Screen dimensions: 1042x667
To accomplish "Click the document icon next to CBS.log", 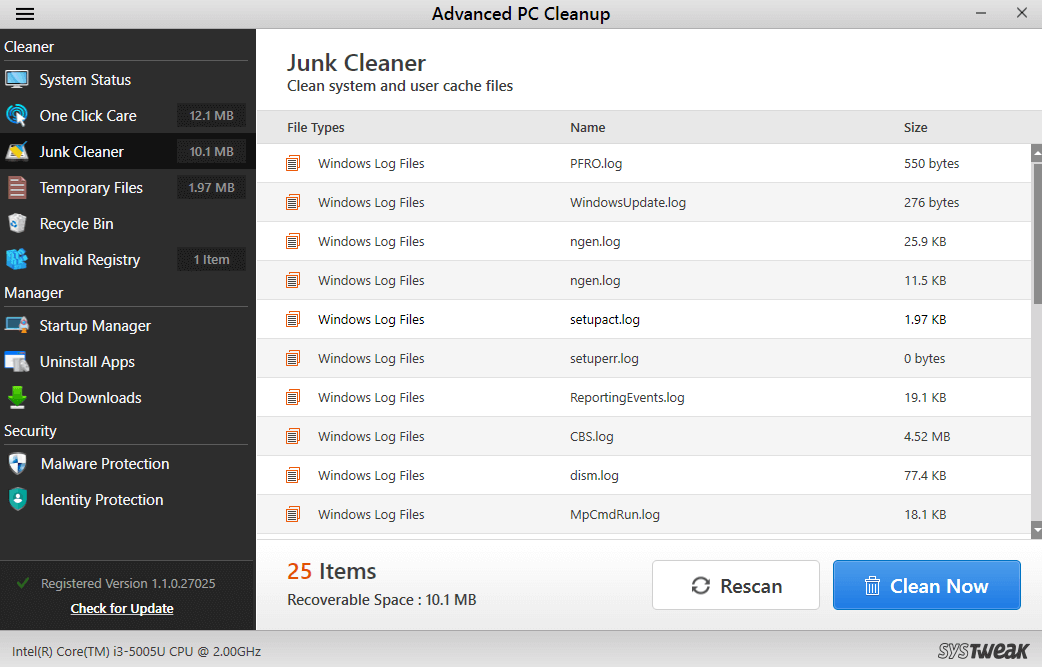I will click(x=293, y=436).
